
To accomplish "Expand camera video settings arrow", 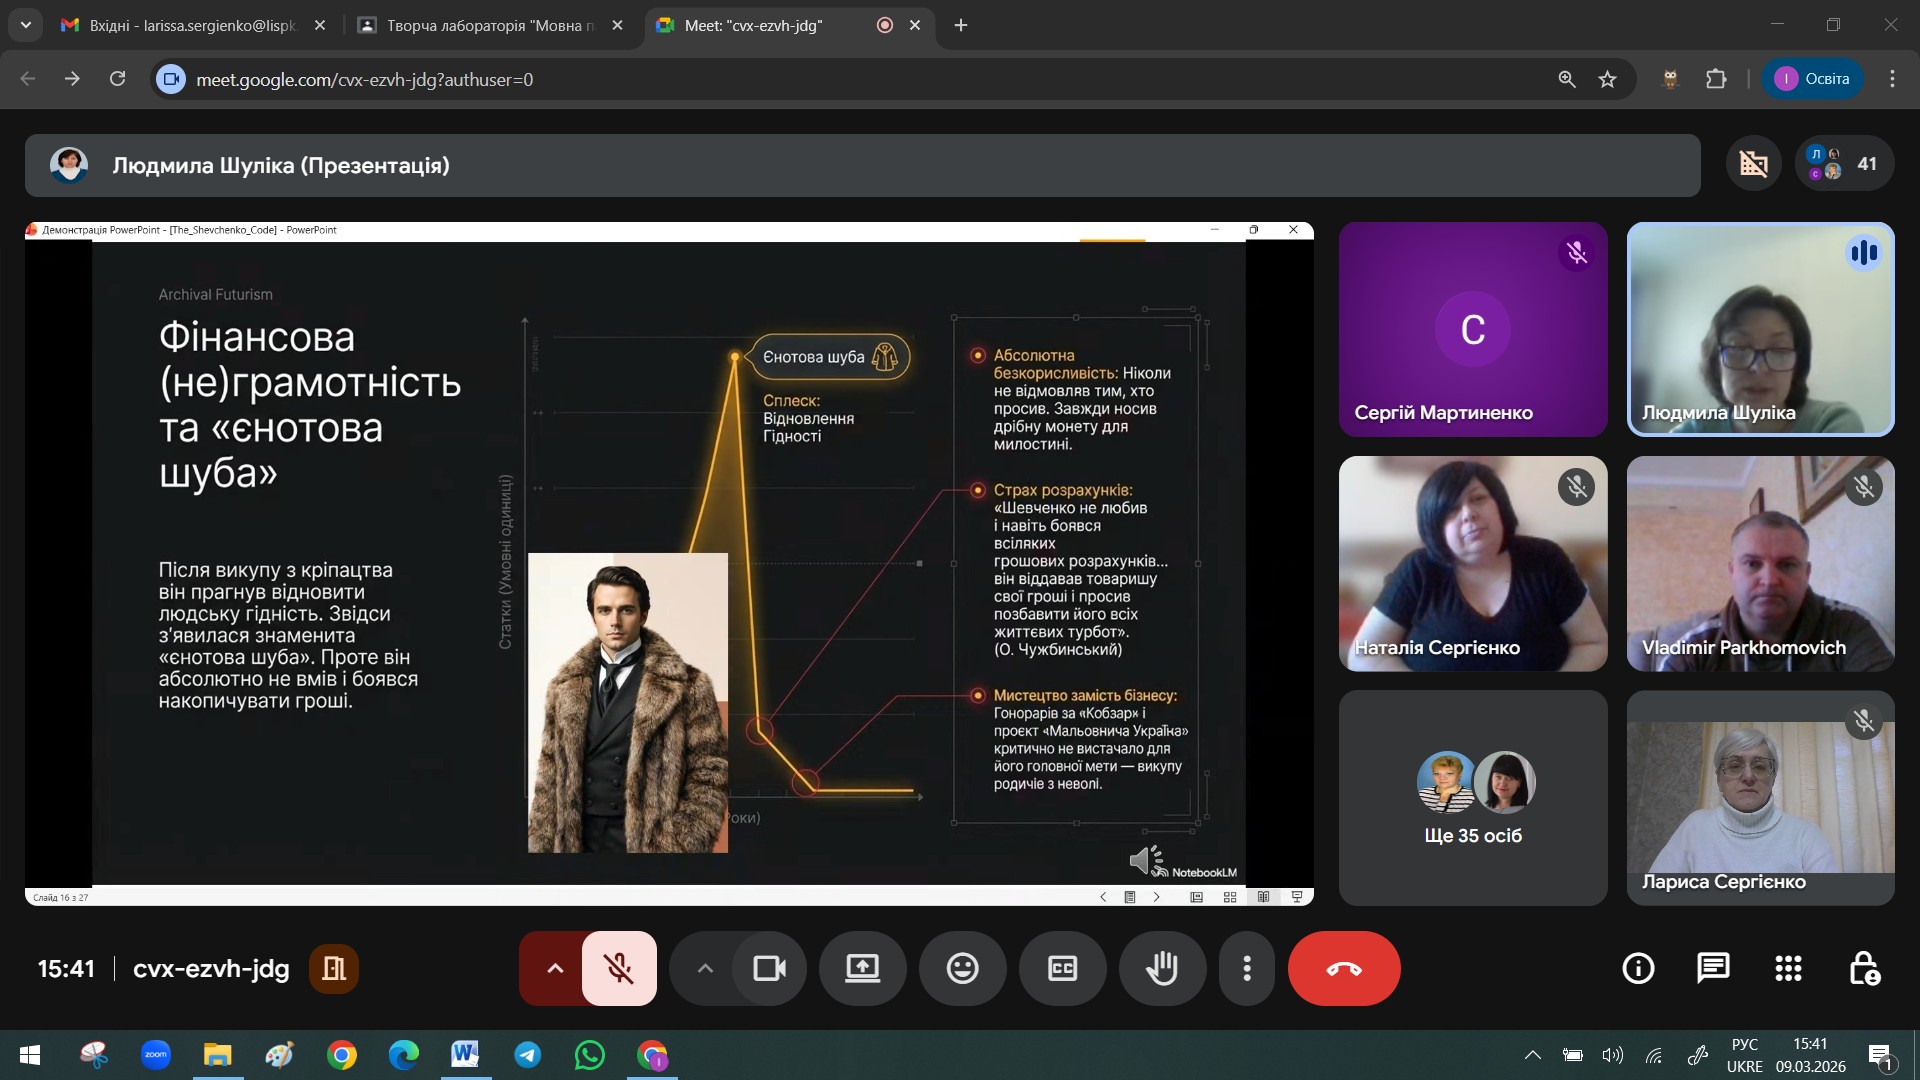I will (704, 968).
